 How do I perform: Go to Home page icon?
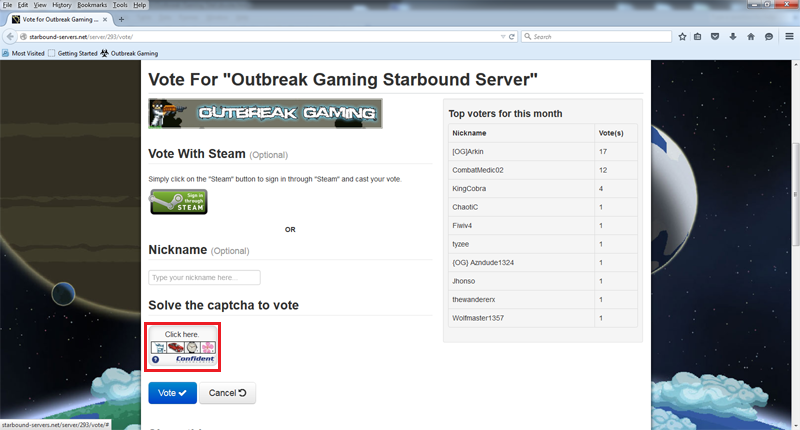pyautogui.click(x=751, y=37)
